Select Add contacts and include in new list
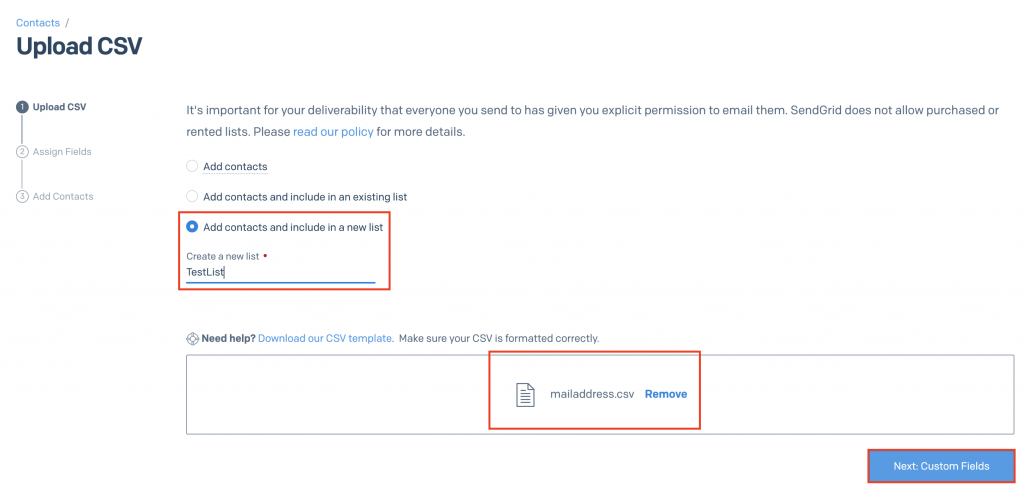 [x=192, y=227]
